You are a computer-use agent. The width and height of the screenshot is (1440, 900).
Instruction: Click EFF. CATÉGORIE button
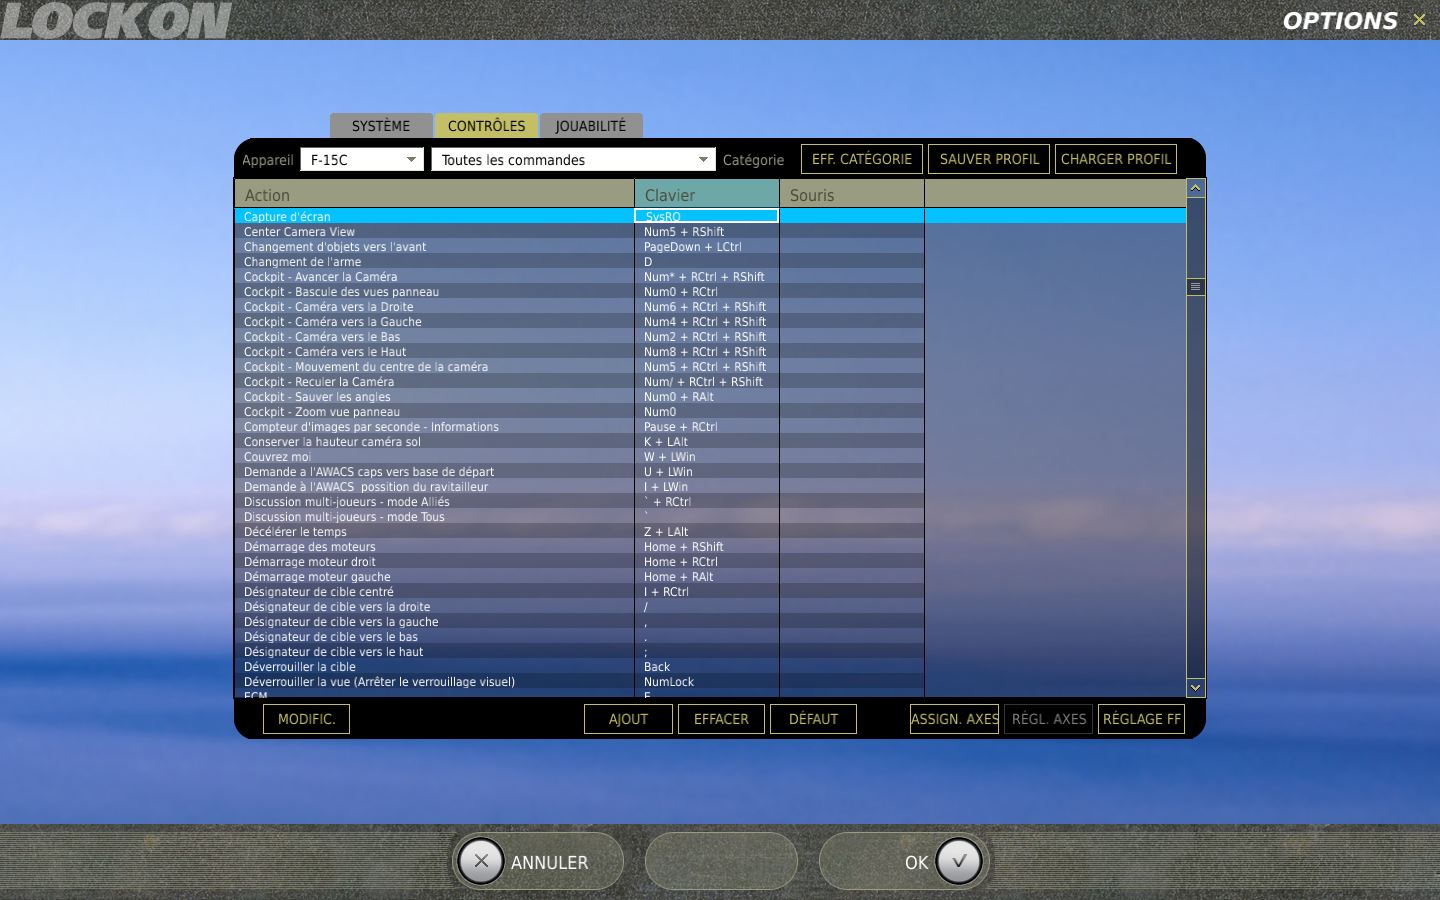tap(861, 159)
